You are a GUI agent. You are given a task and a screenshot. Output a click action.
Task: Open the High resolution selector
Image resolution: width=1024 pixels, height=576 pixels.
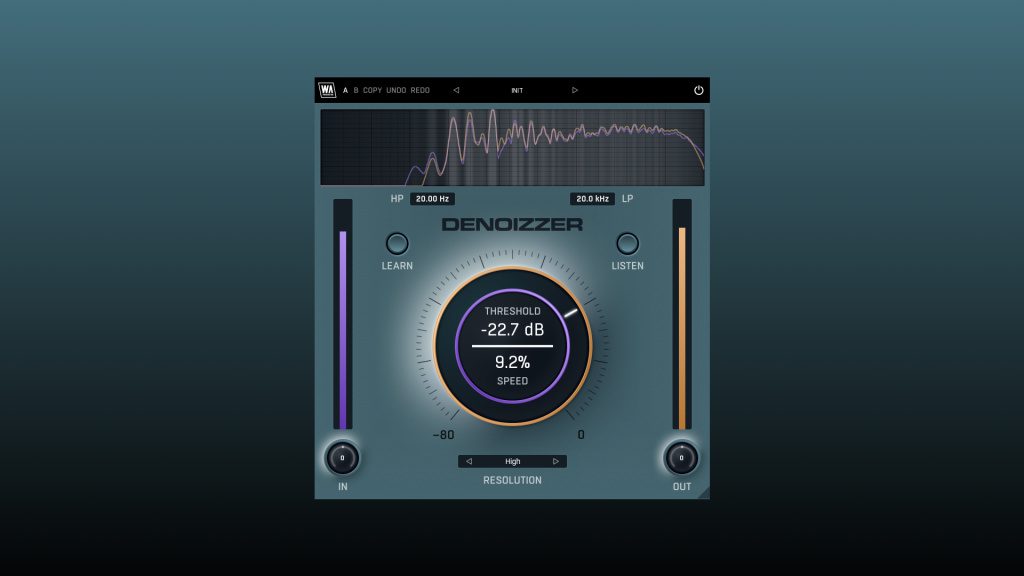(512, 461)
